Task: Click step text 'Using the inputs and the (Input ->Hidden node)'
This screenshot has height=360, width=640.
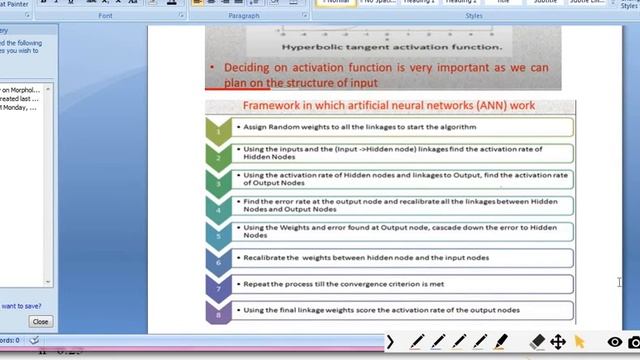Action: click(393, 153)
